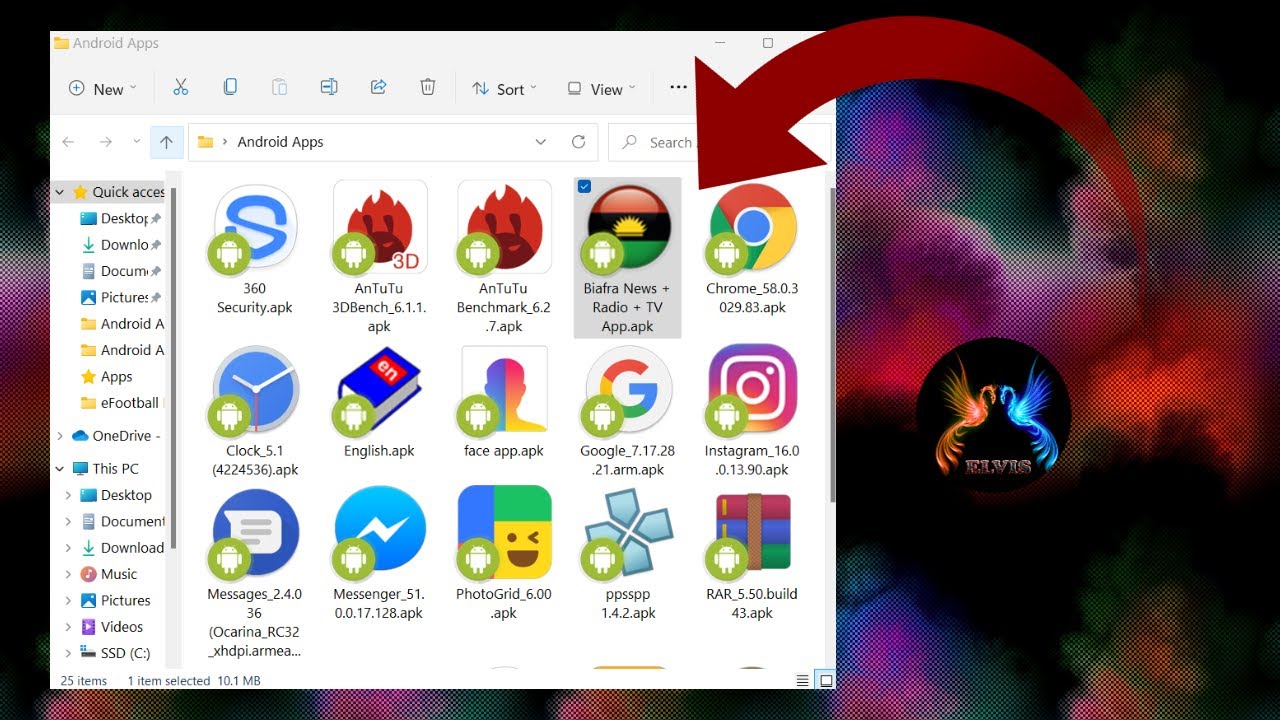Select the Messages_2.4.036 apk file
Screen dimensions: 1280x720
(x=255, y=574)
